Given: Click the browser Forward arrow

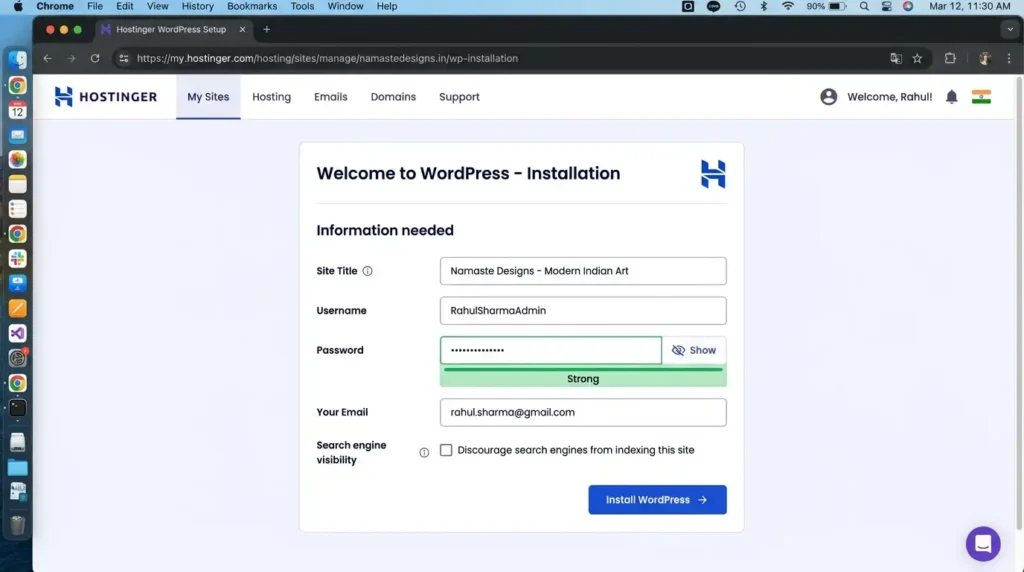Looking at the screenshot, I should coord(71,58).
